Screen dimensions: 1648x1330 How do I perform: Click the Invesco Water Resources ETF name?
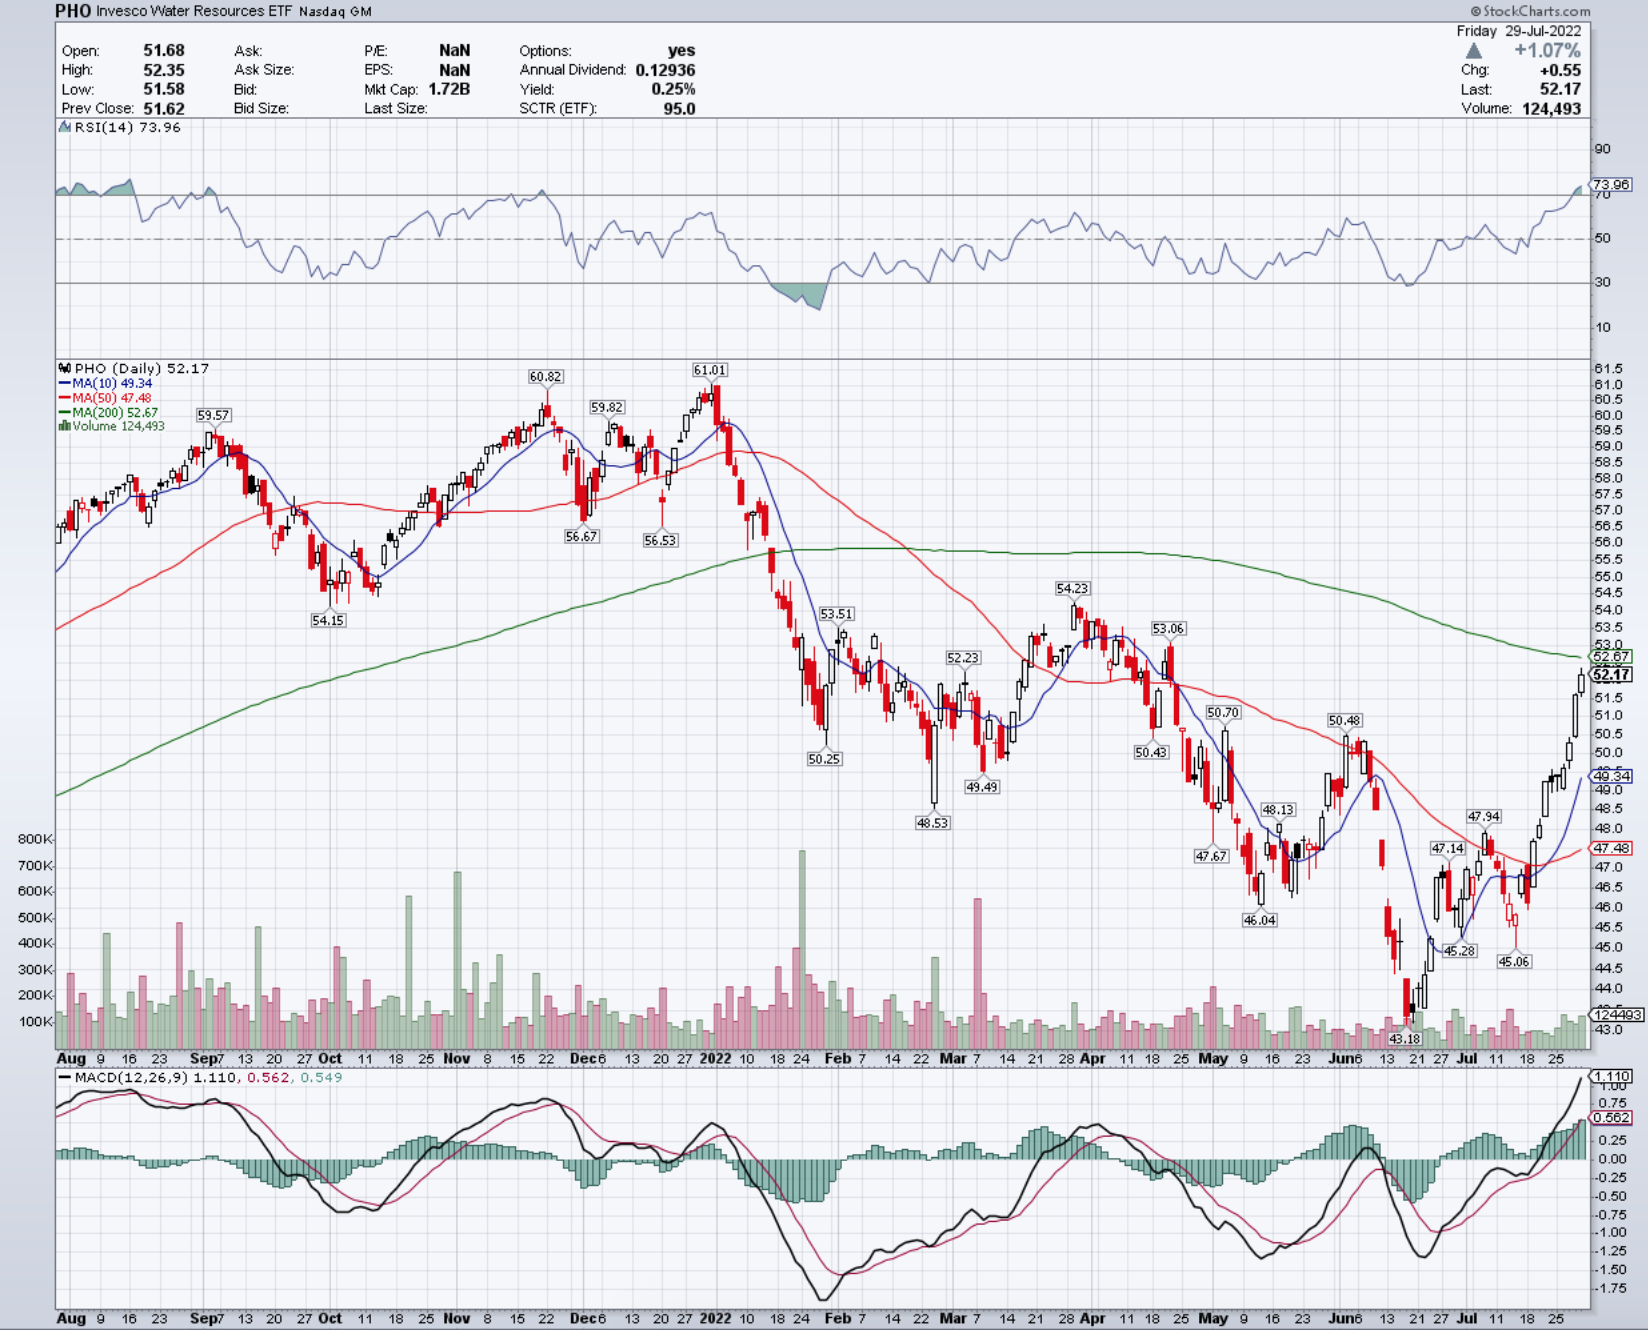point(193,12)
